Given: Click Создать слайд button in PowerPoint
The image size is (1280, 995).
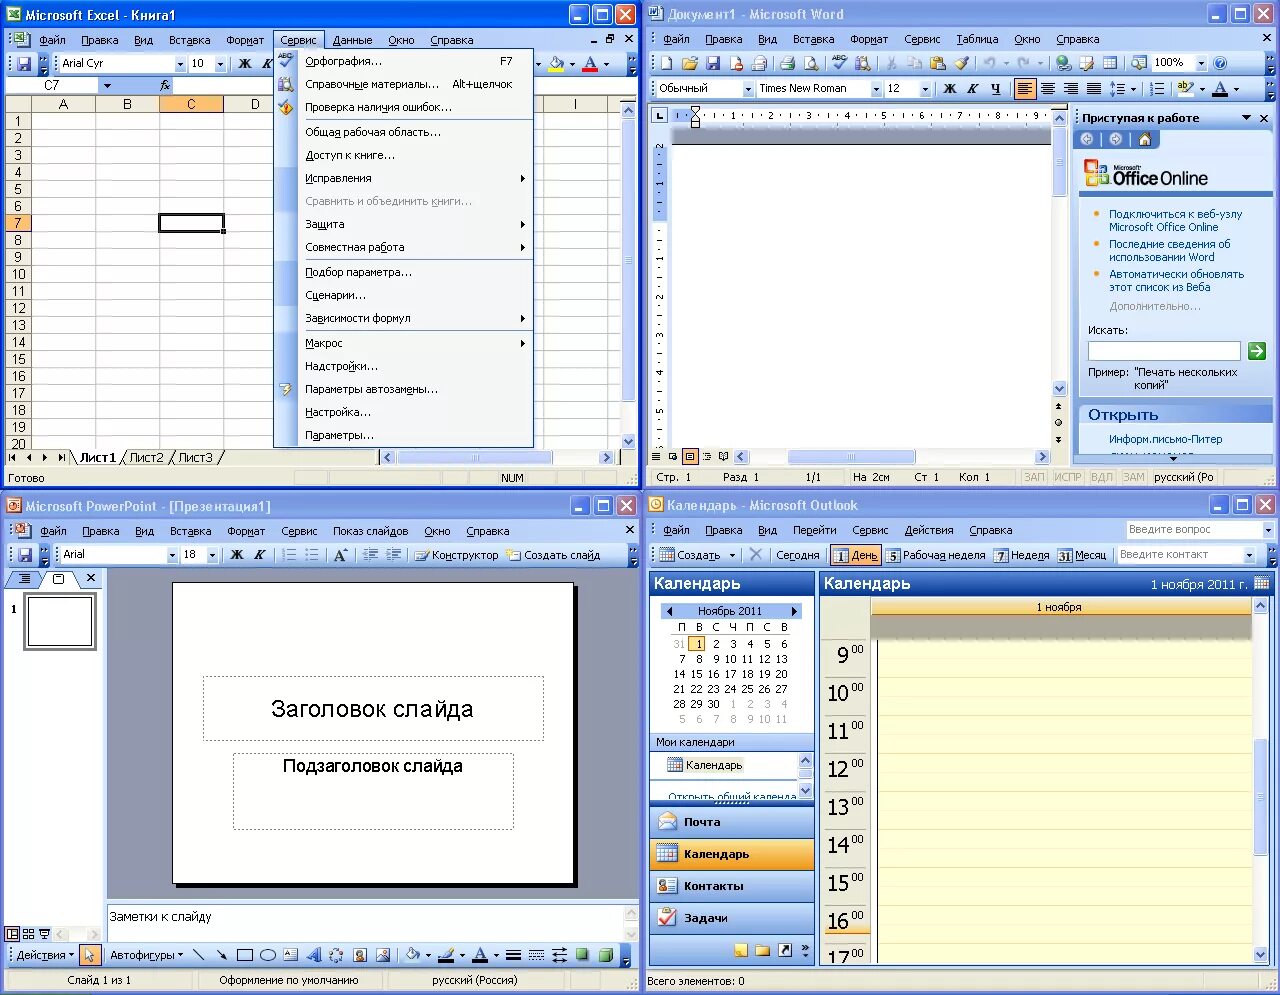Looking at the screenshot, I should [553, 555].
